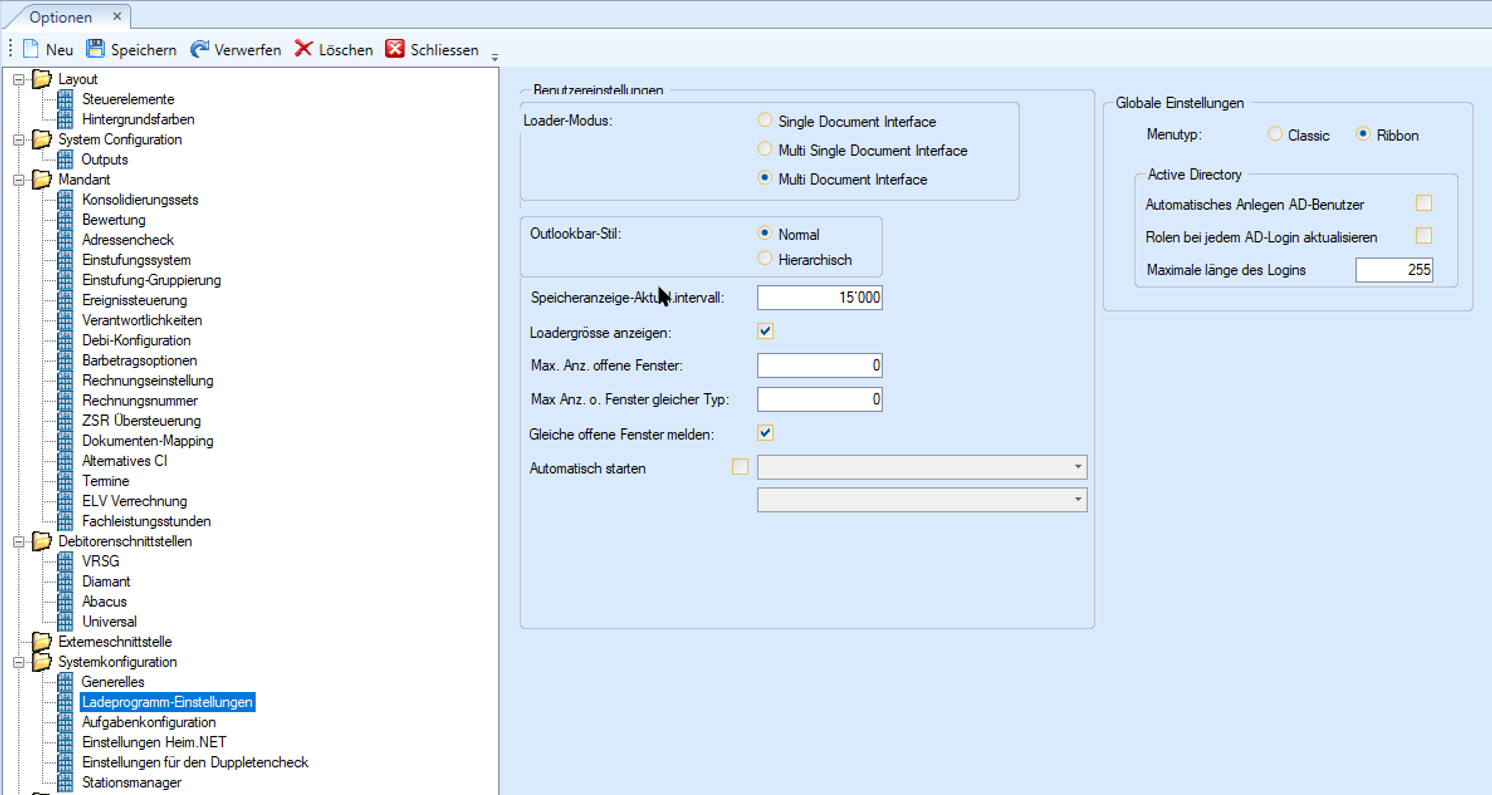The image size is (1492, 795).
Task: Click the folder icon next to Mandant
Action: [42, 180]
